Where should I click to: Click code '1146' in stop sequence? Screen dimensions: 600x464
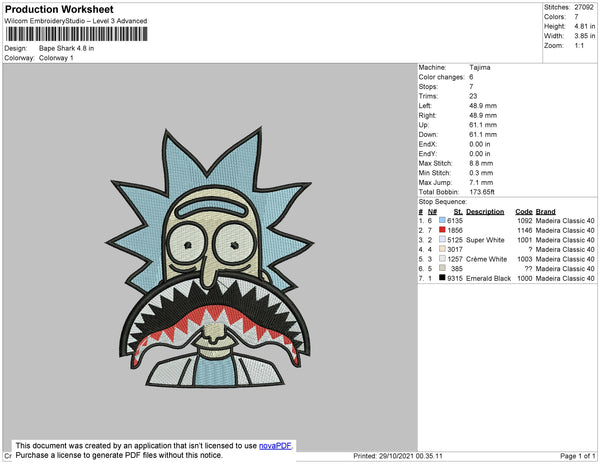point(525,230)
